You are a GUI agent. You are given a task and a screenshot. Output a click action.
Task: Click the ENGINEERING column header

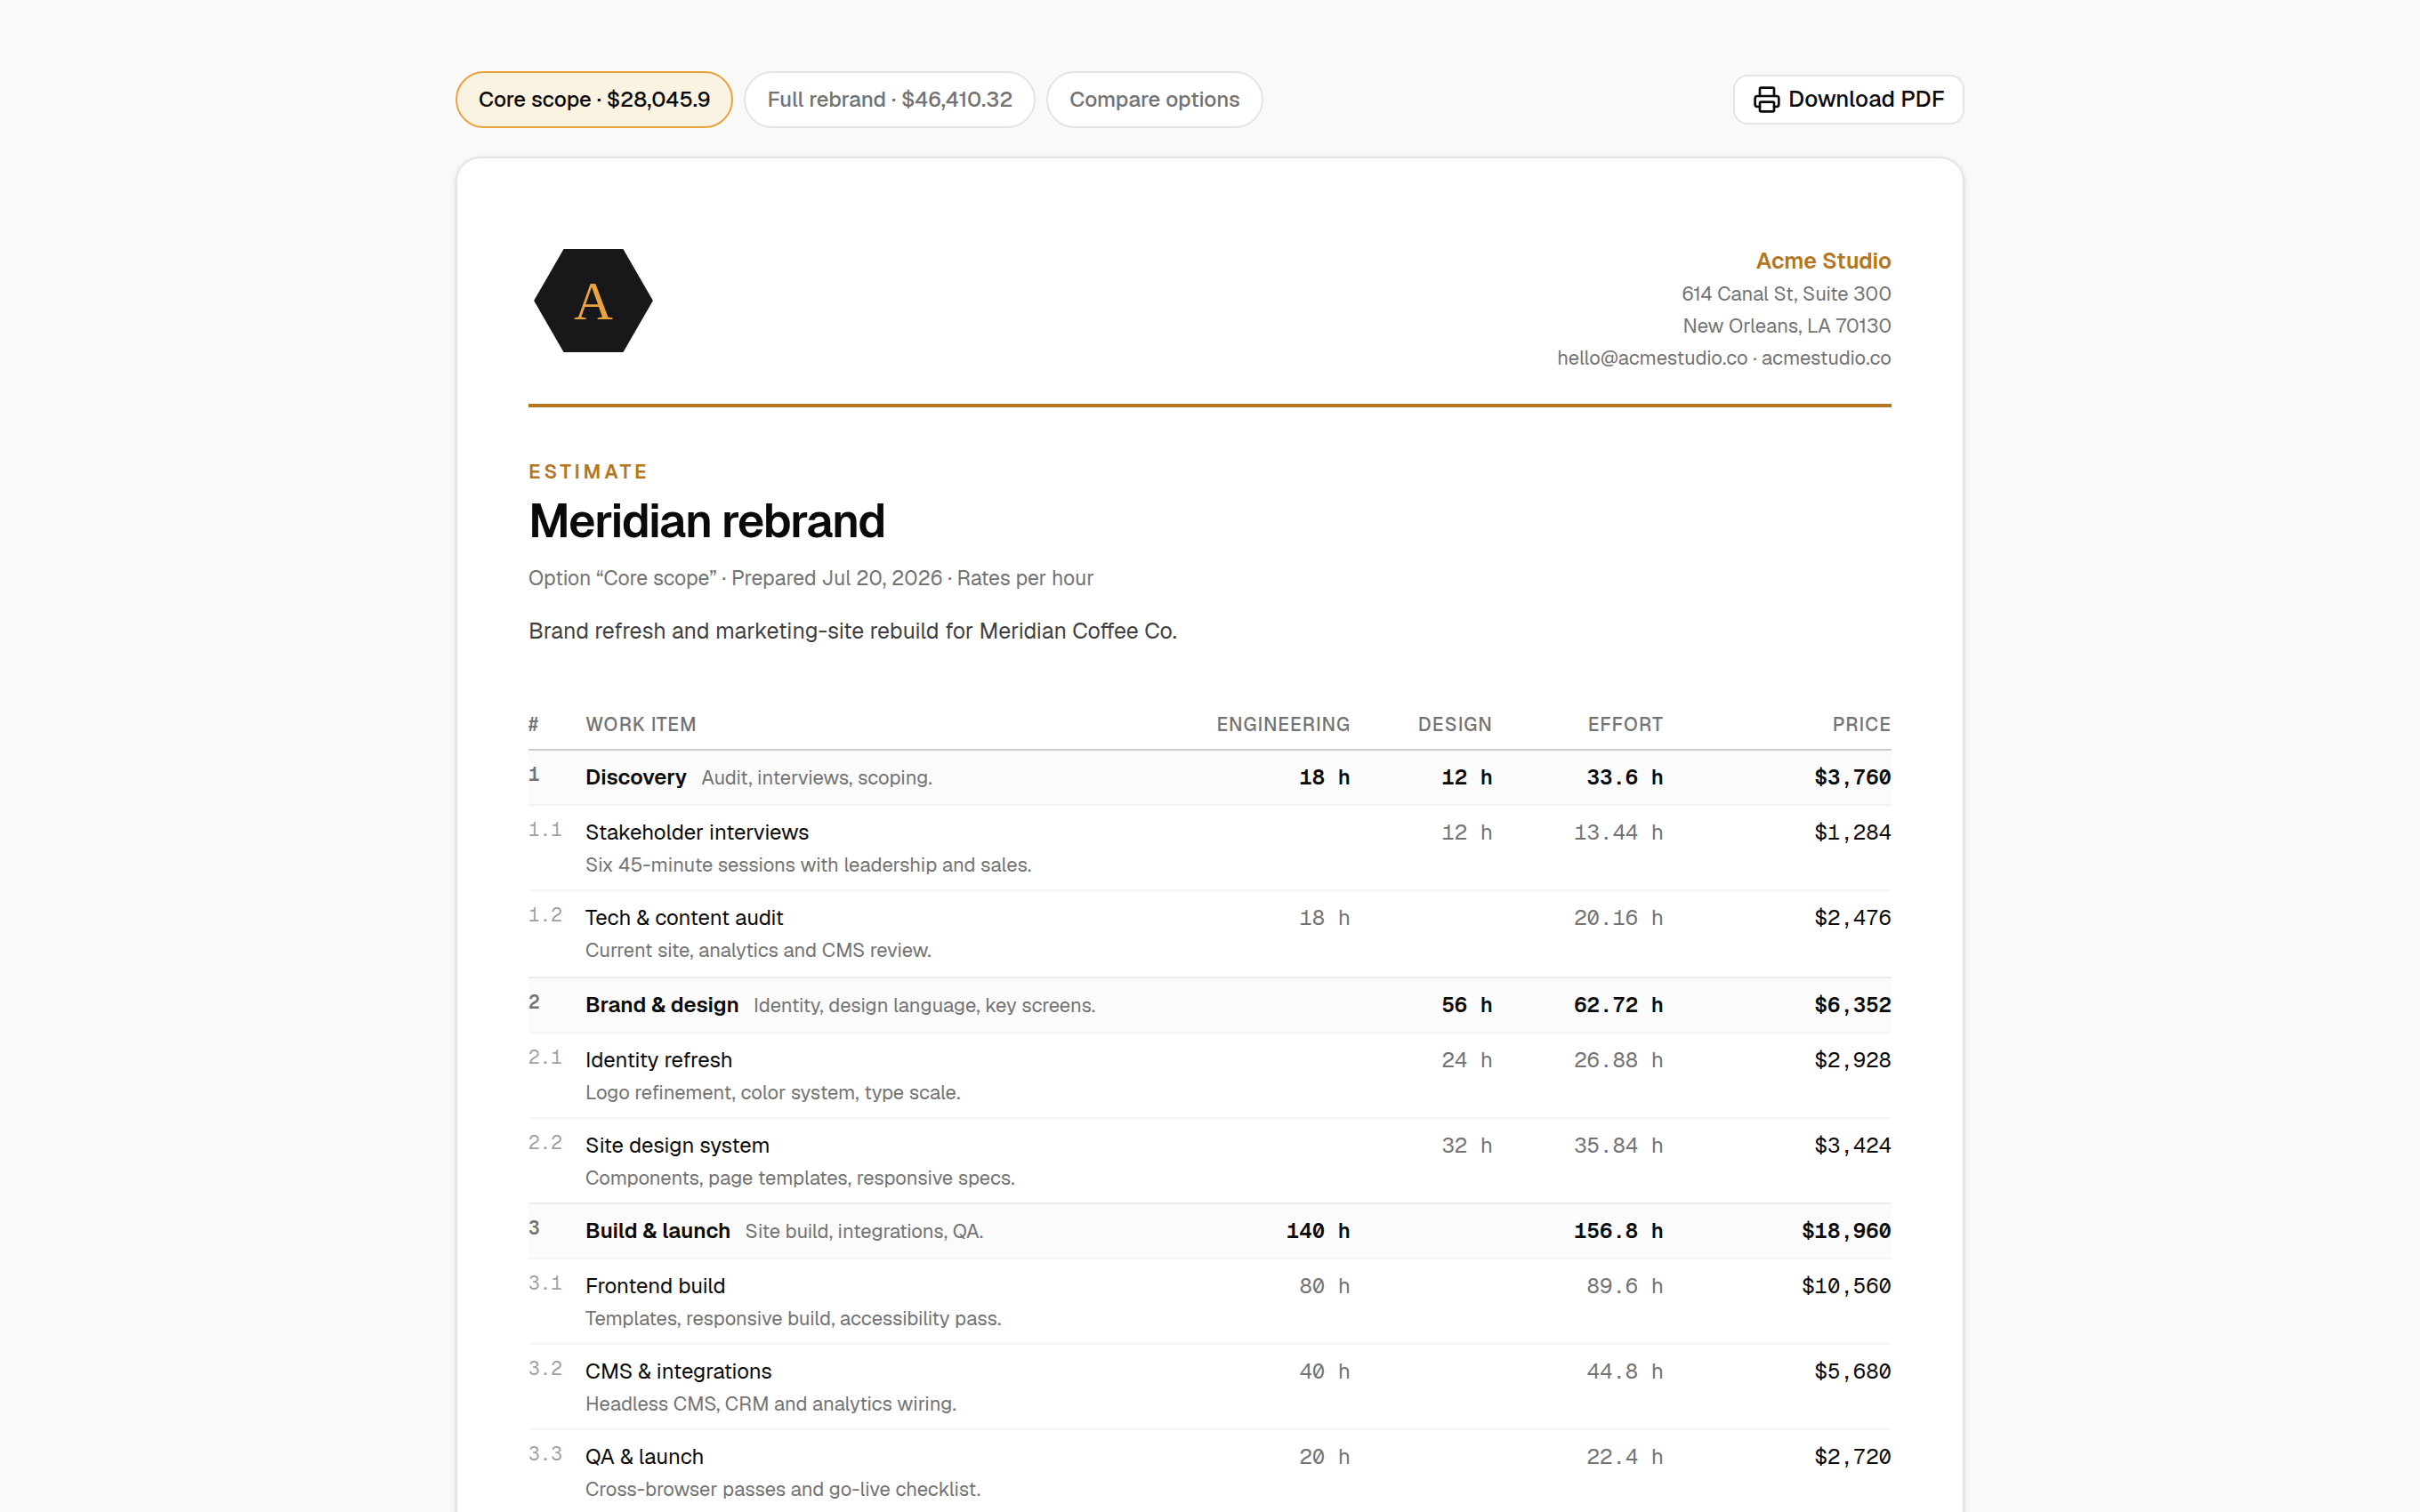(x=1282, y=724)
